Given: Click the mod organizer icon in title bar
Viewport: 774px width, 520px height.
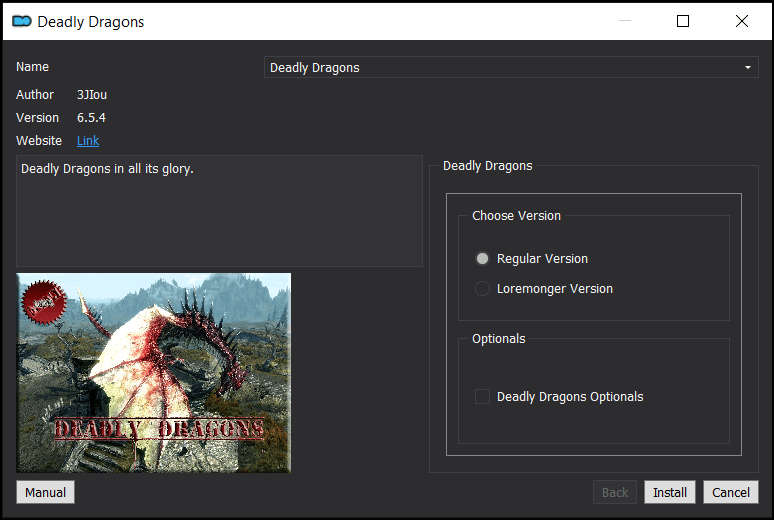Looking at the screenshot, I should 20,21.
